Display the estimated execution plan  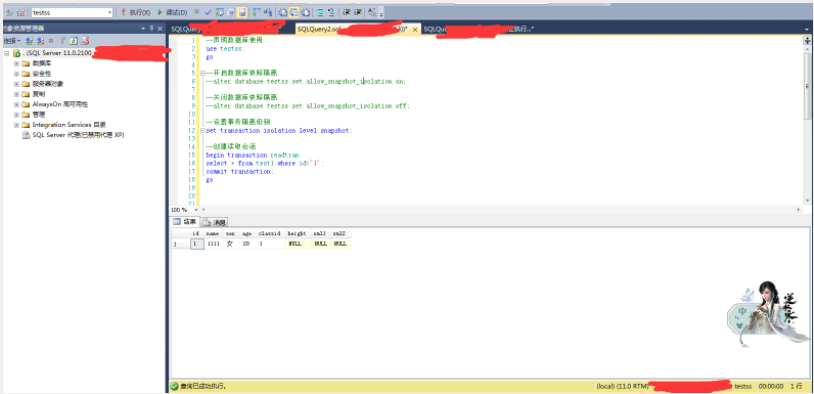pyautogui.click(x=220, y=12)
